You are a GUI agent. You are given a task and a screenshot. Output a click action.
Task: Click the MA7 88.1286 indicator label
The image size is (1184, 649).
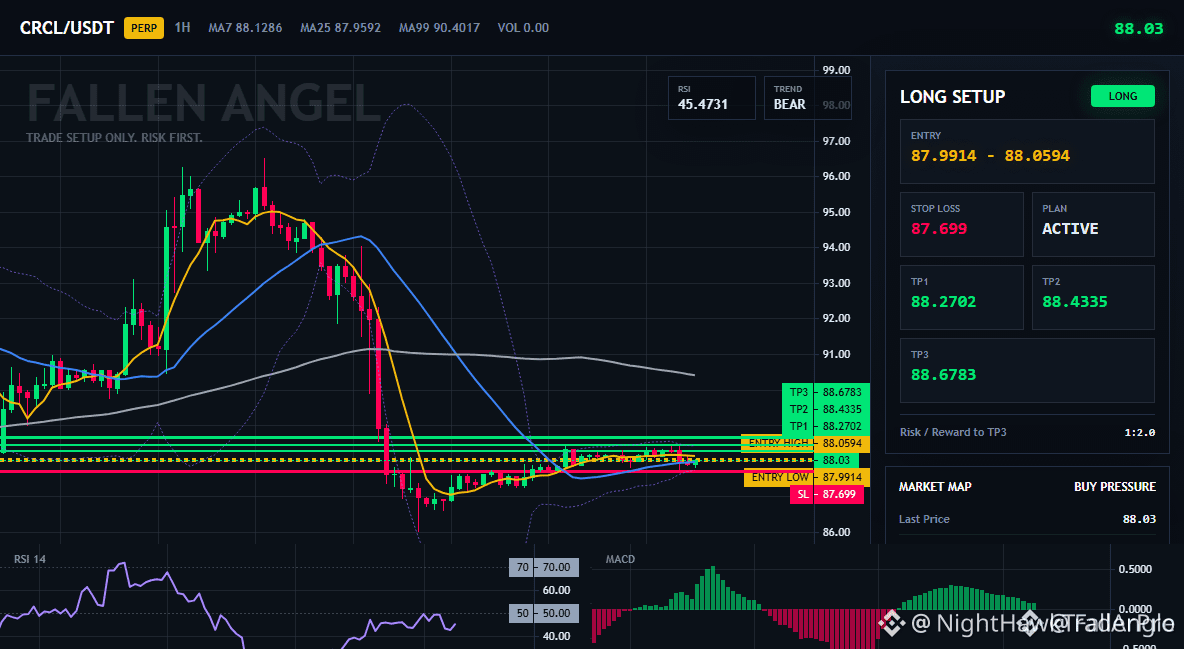click(245, 27)
